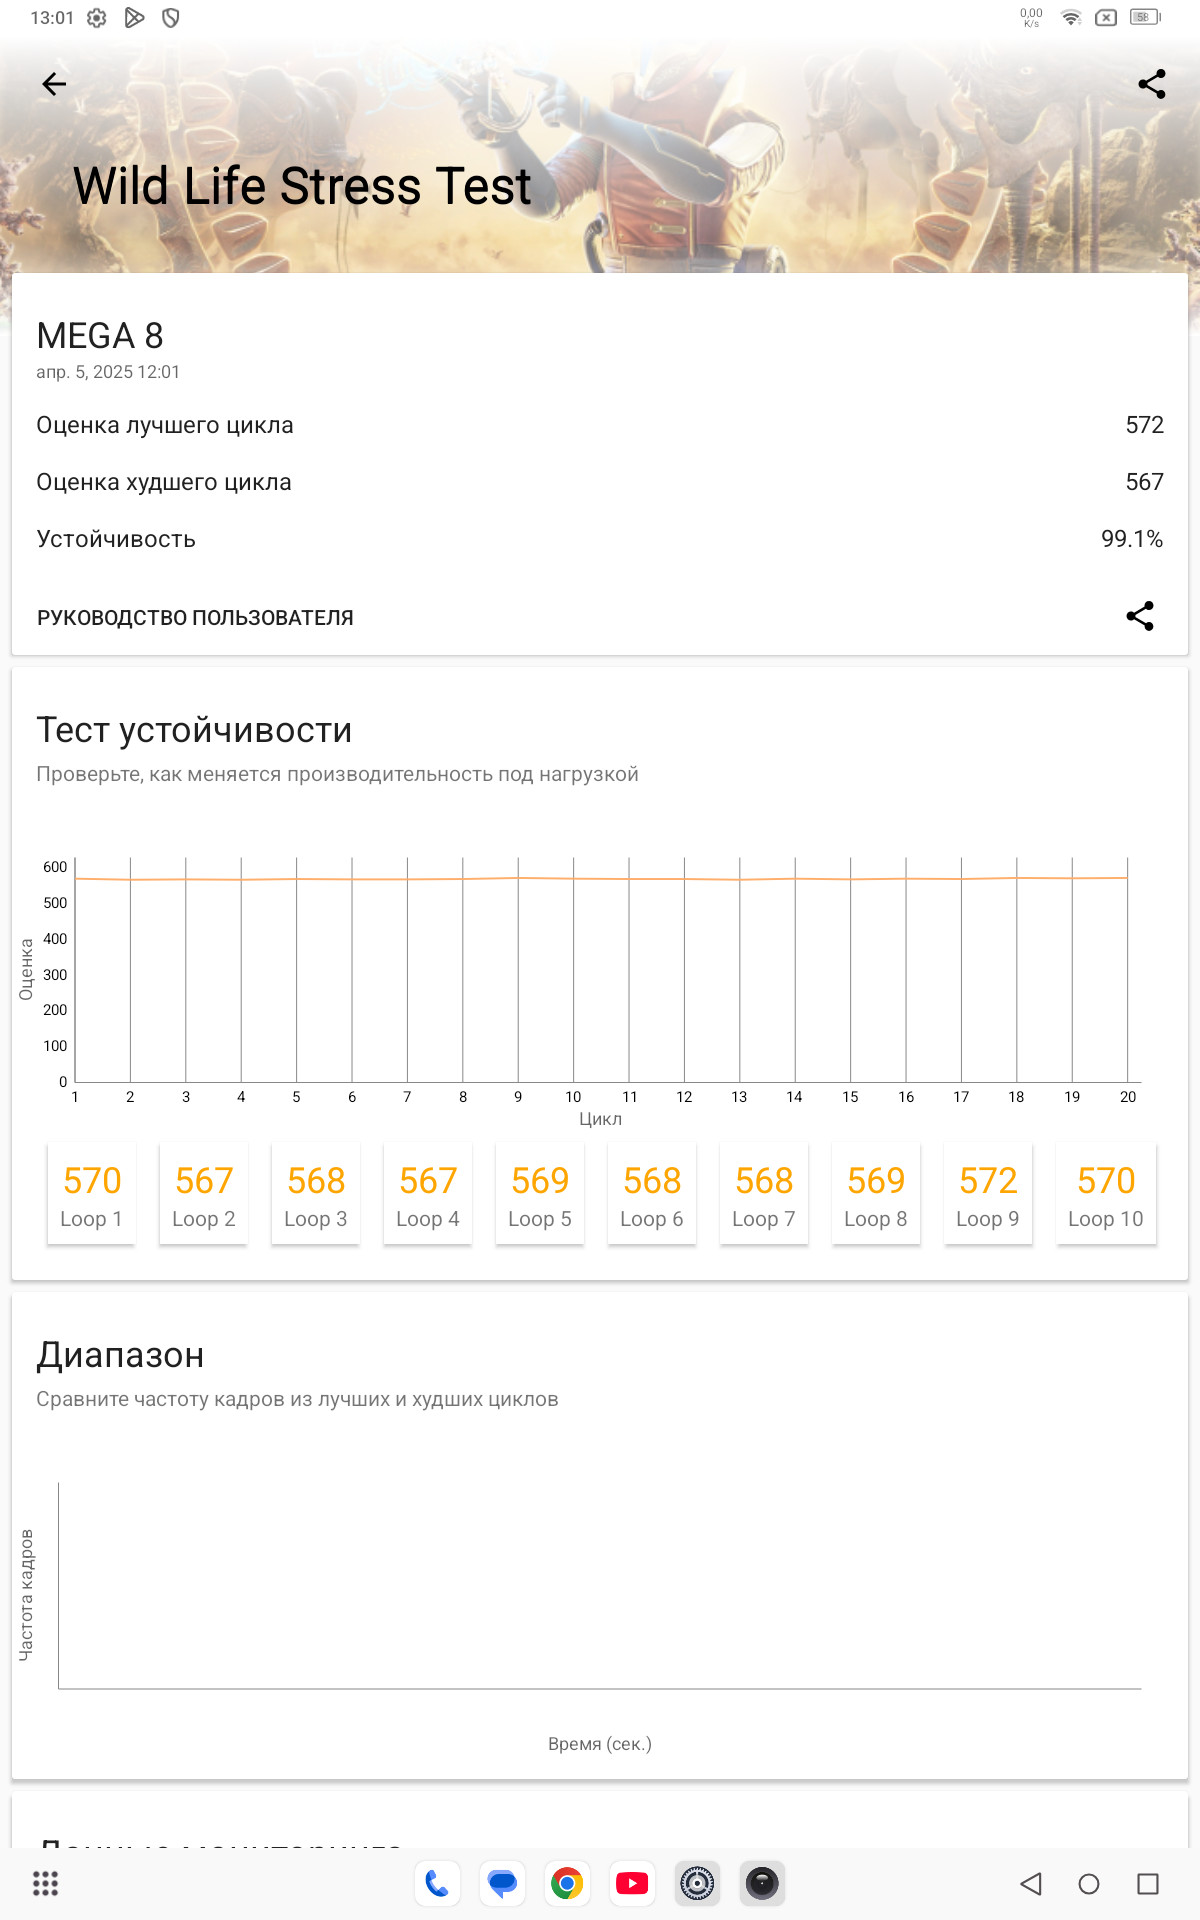The width and height of the screenshot is (1200, 1920).
Task: Select the Loop 4 score card 567
Action: pos(428,1194)
